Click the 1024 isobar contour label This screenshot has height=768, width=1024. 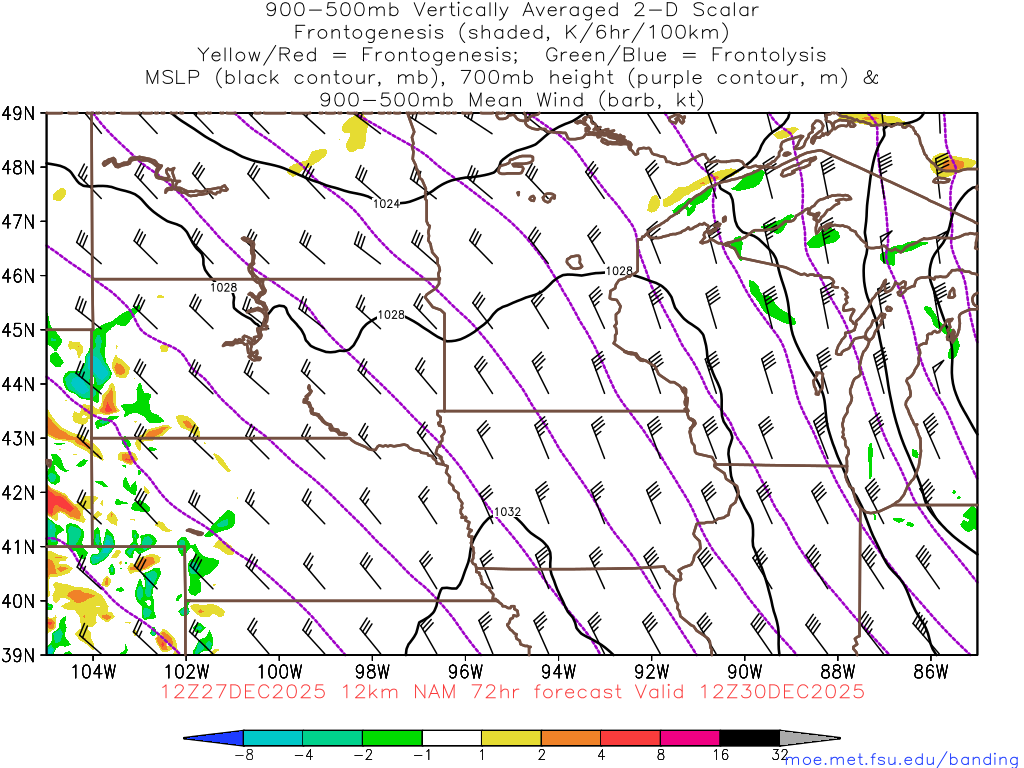[386, 204]
